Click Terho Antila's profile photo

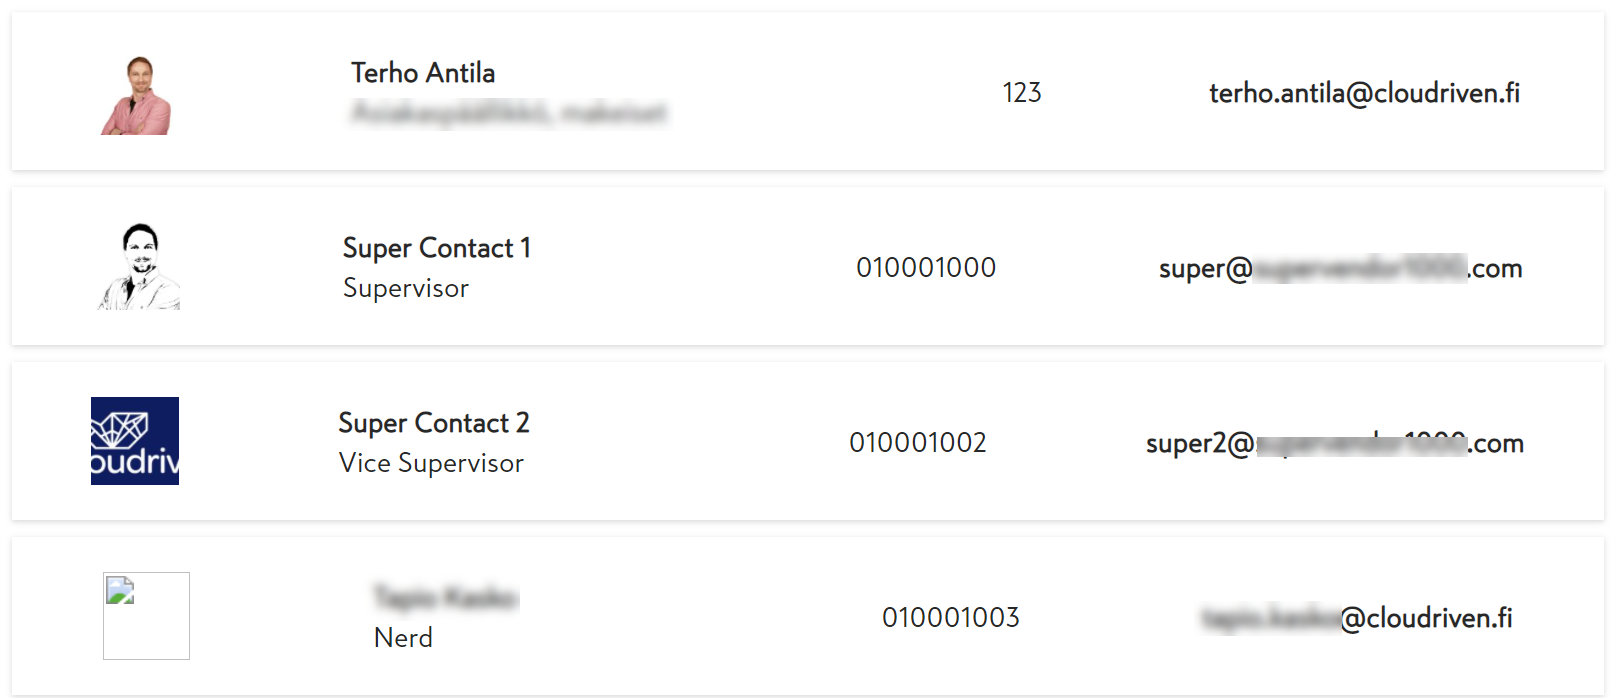(x=136, y=95)
